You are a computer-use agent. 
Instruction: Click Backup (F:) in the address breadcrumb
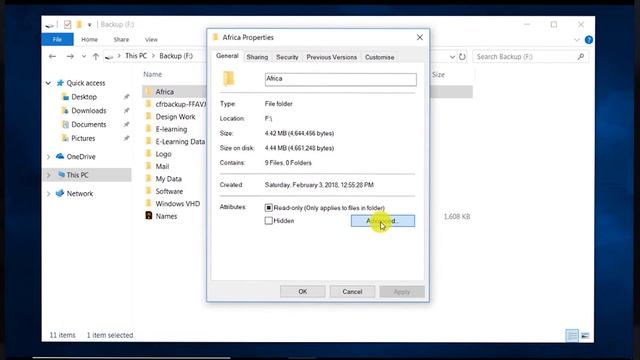(x=176, y=56)
